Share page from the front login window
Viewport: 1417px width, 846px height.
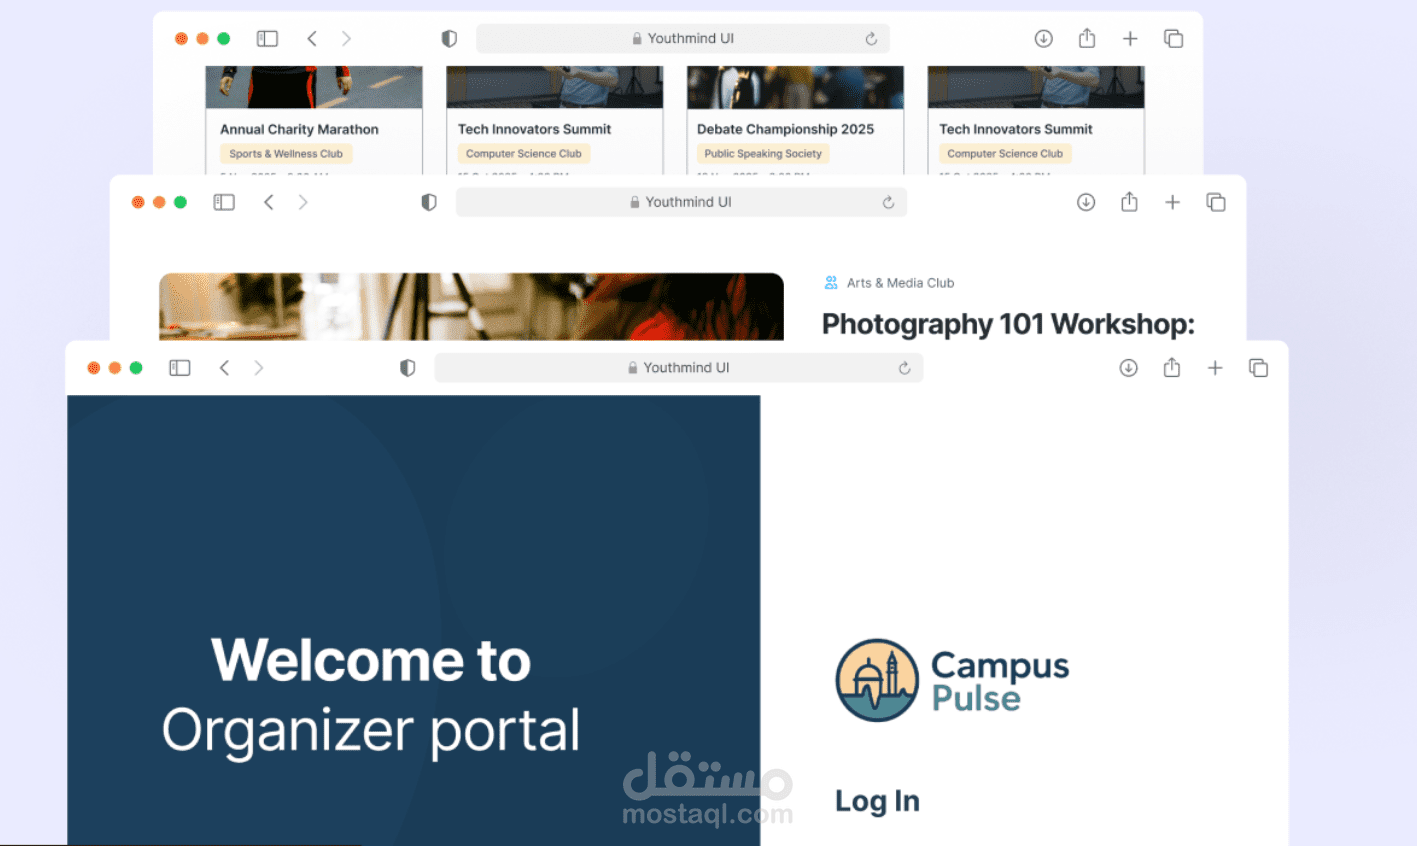tap(1172, 367)
